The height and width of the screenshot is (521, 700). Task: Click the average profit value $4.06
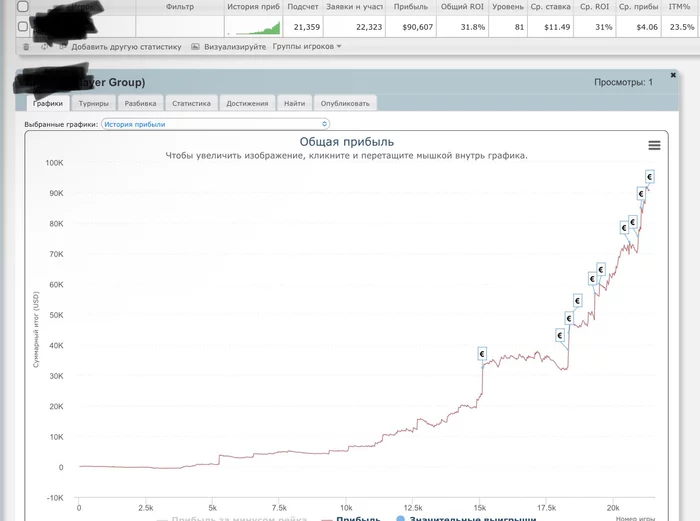(647, 27)
